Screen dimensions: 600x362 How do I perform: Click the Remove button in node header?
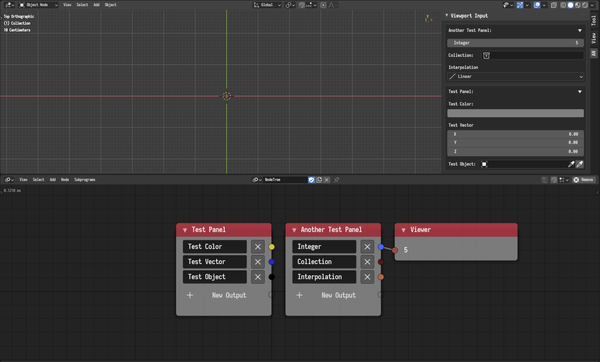point(584,180)
